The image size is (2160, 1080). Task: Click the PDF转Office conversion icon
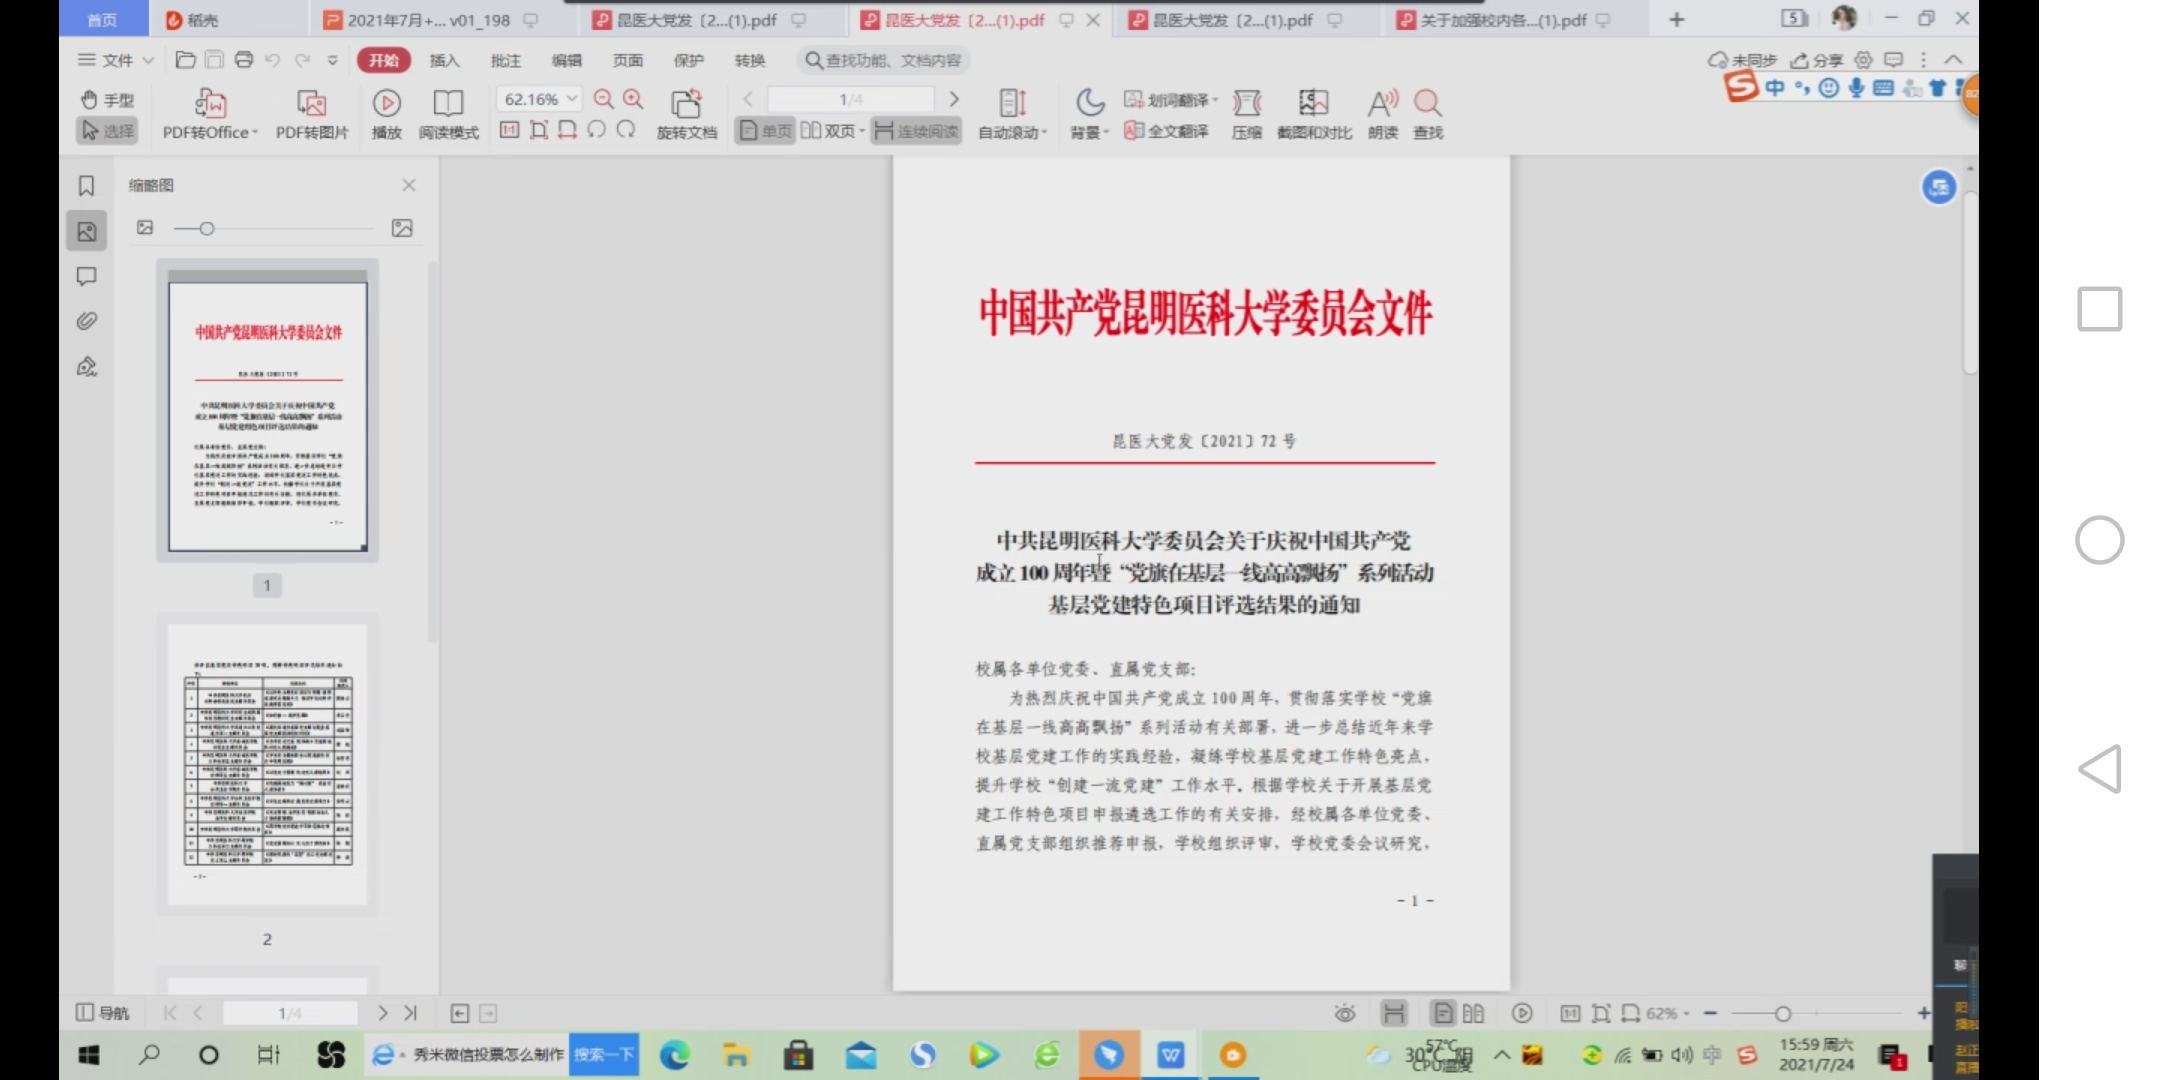210,104
